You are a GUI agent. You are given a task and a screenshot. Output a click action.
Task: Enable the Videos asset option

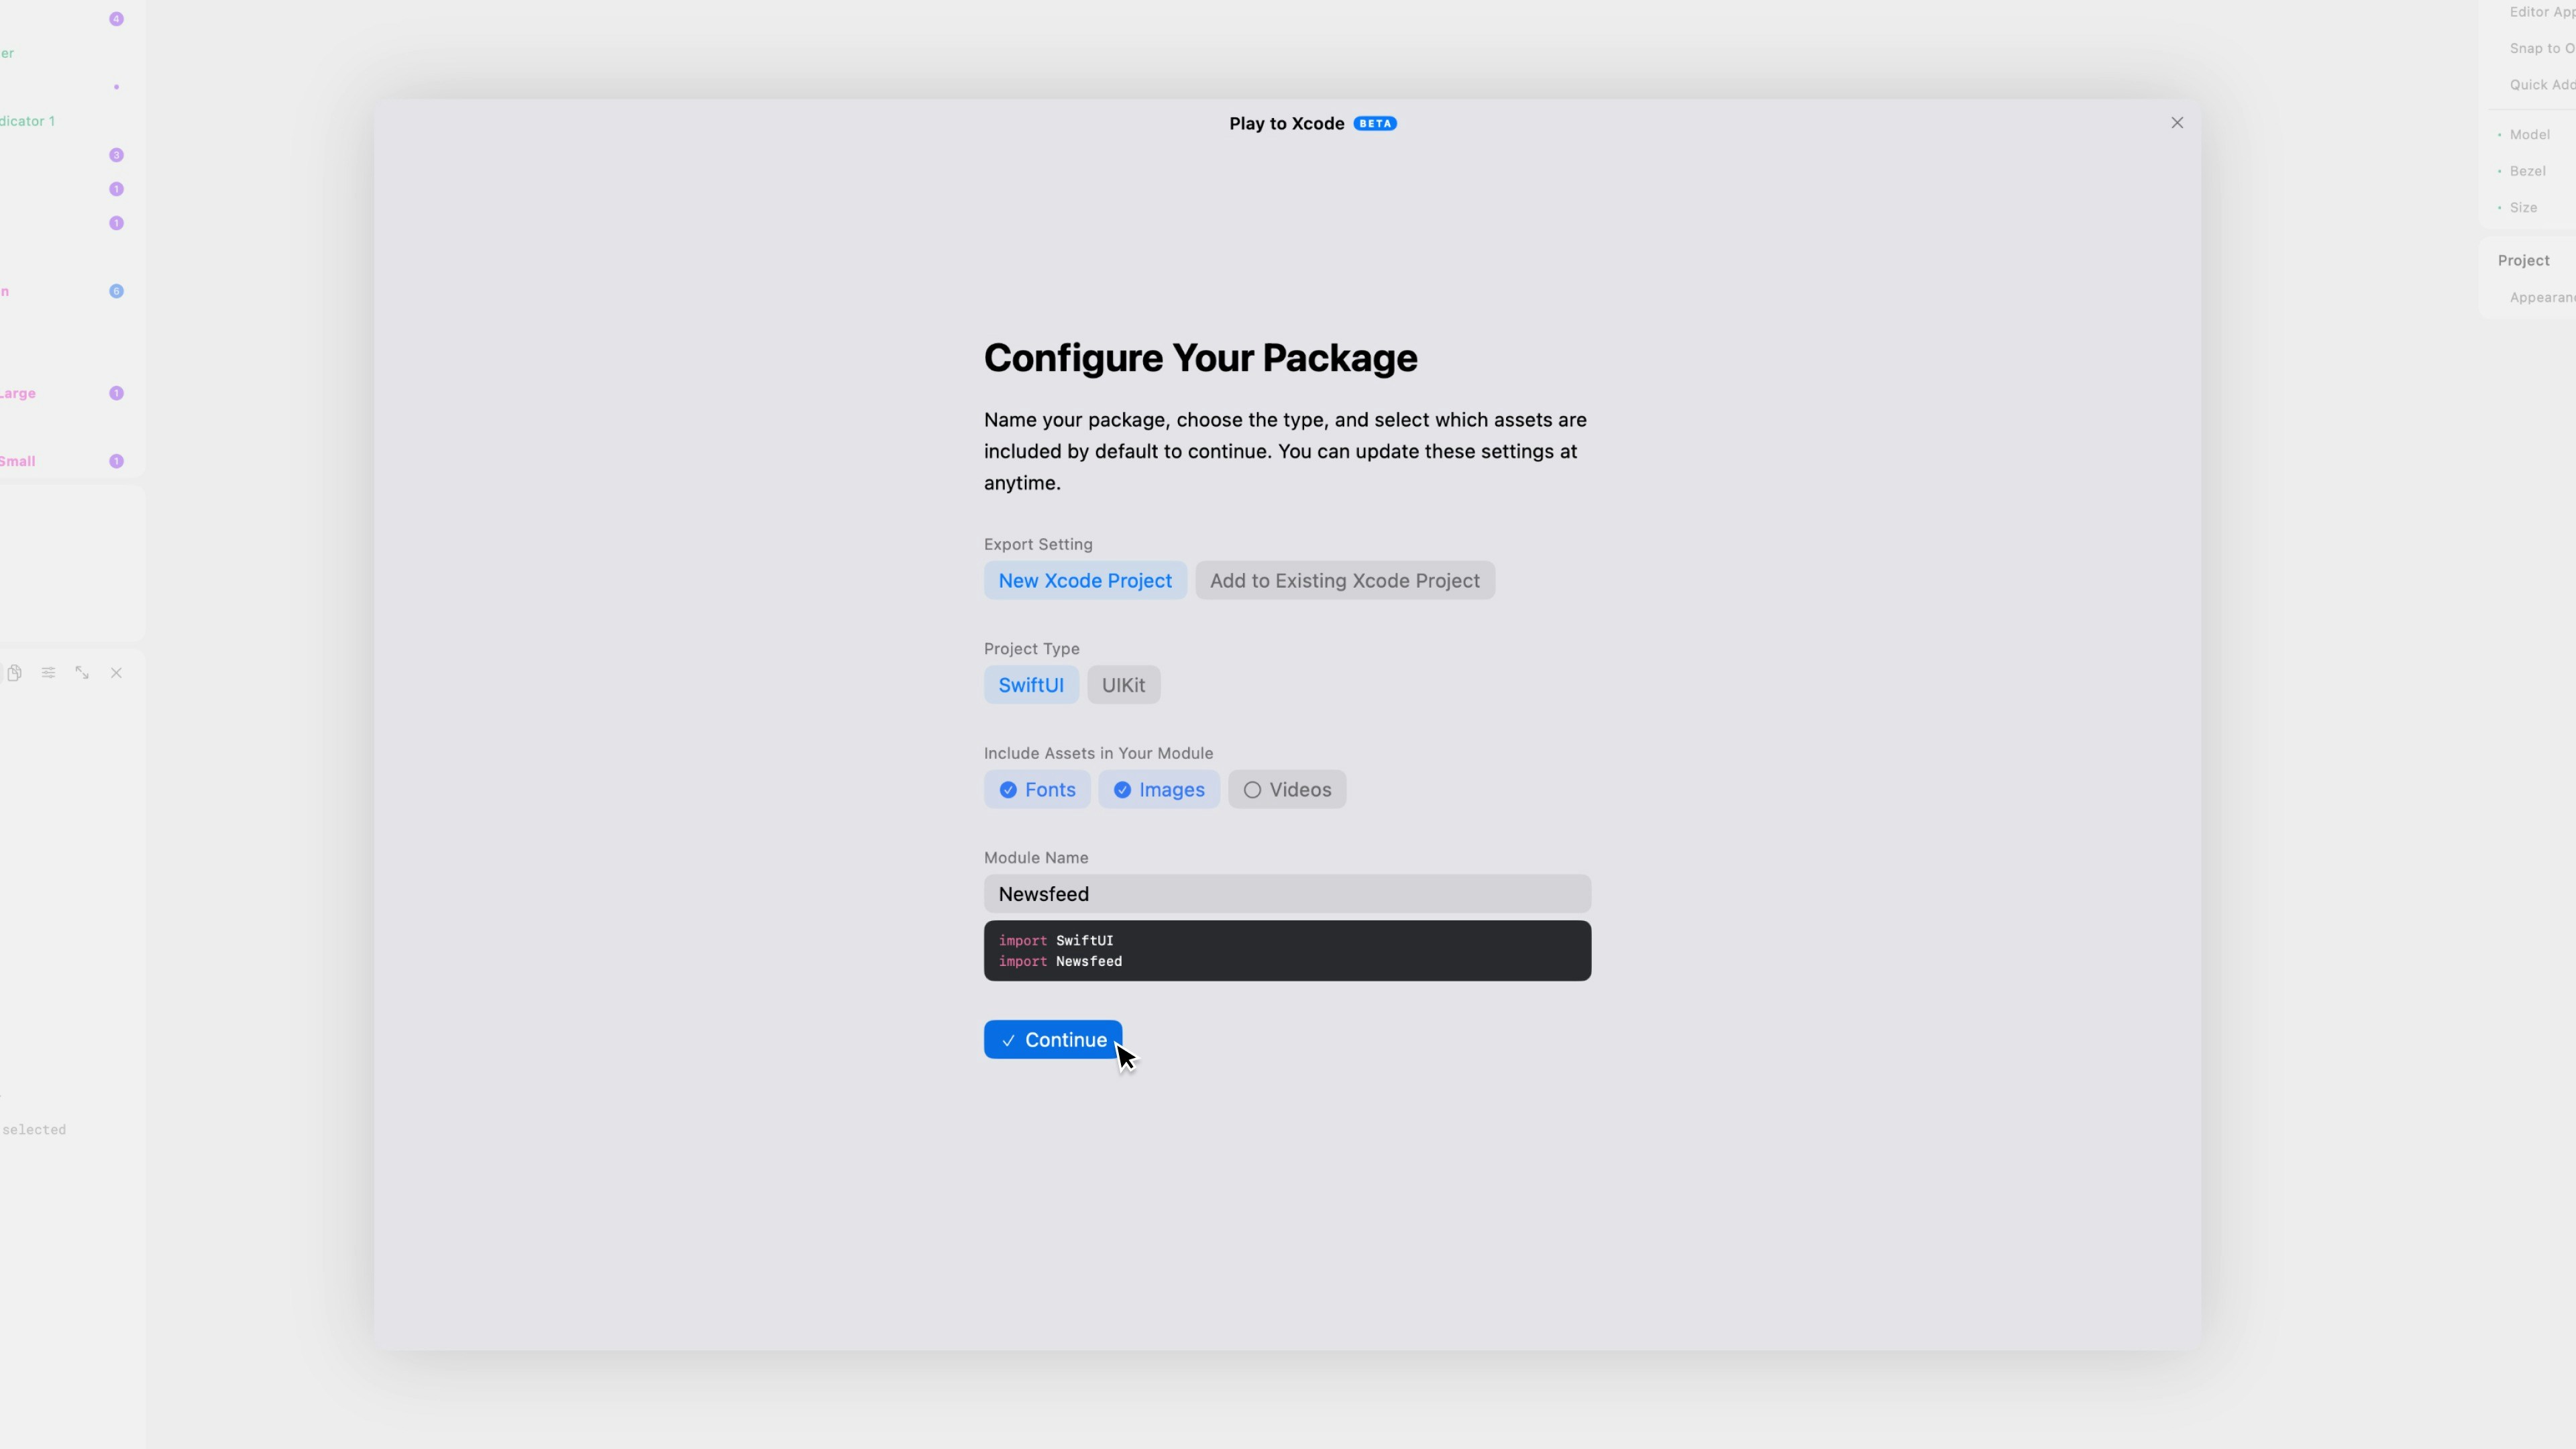point(1286,790)
